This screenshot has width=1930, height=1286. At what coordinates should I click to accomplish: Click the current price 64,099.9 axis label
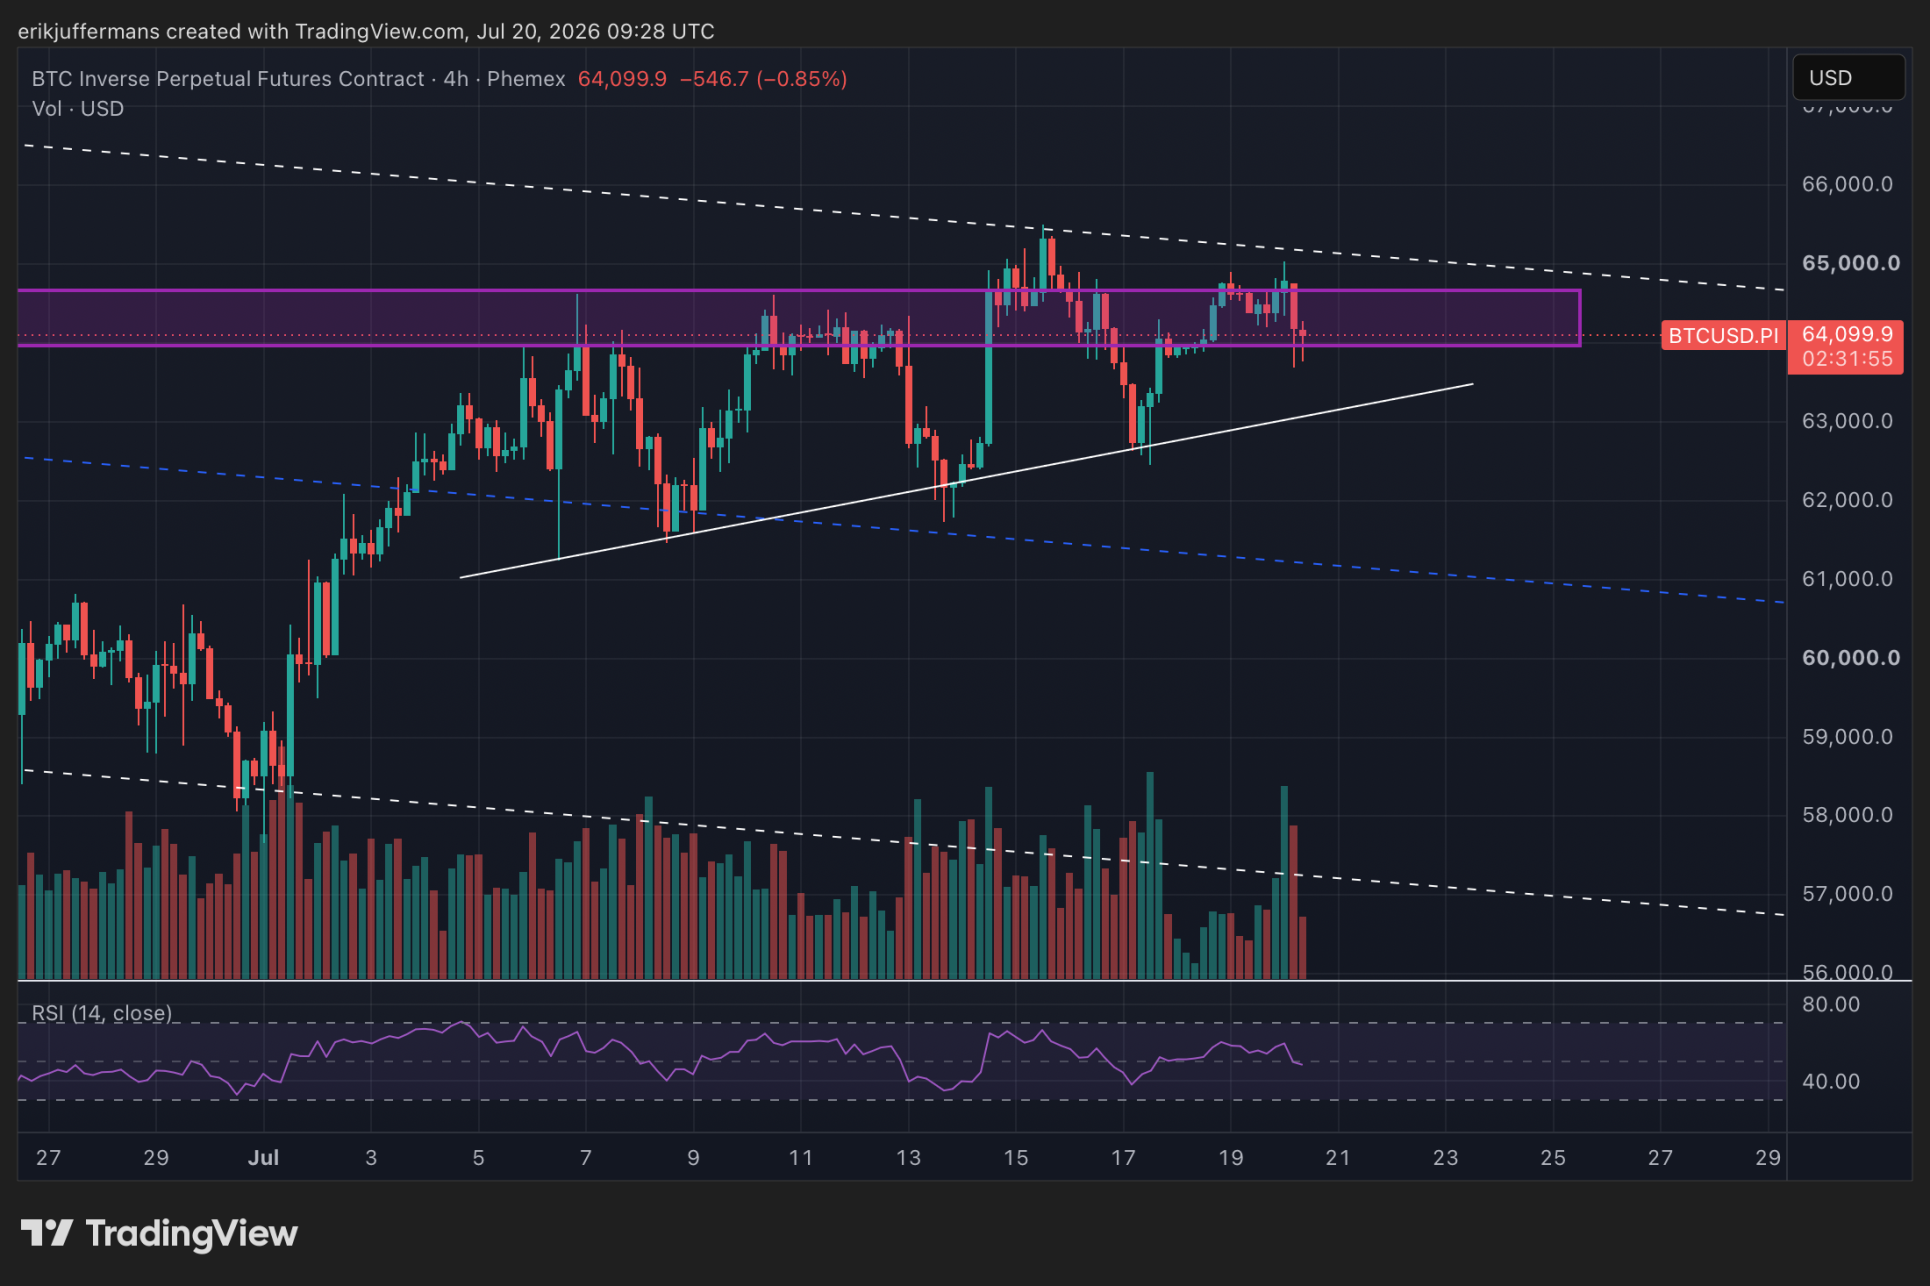pyautogui.click(x=1846, y=334)
